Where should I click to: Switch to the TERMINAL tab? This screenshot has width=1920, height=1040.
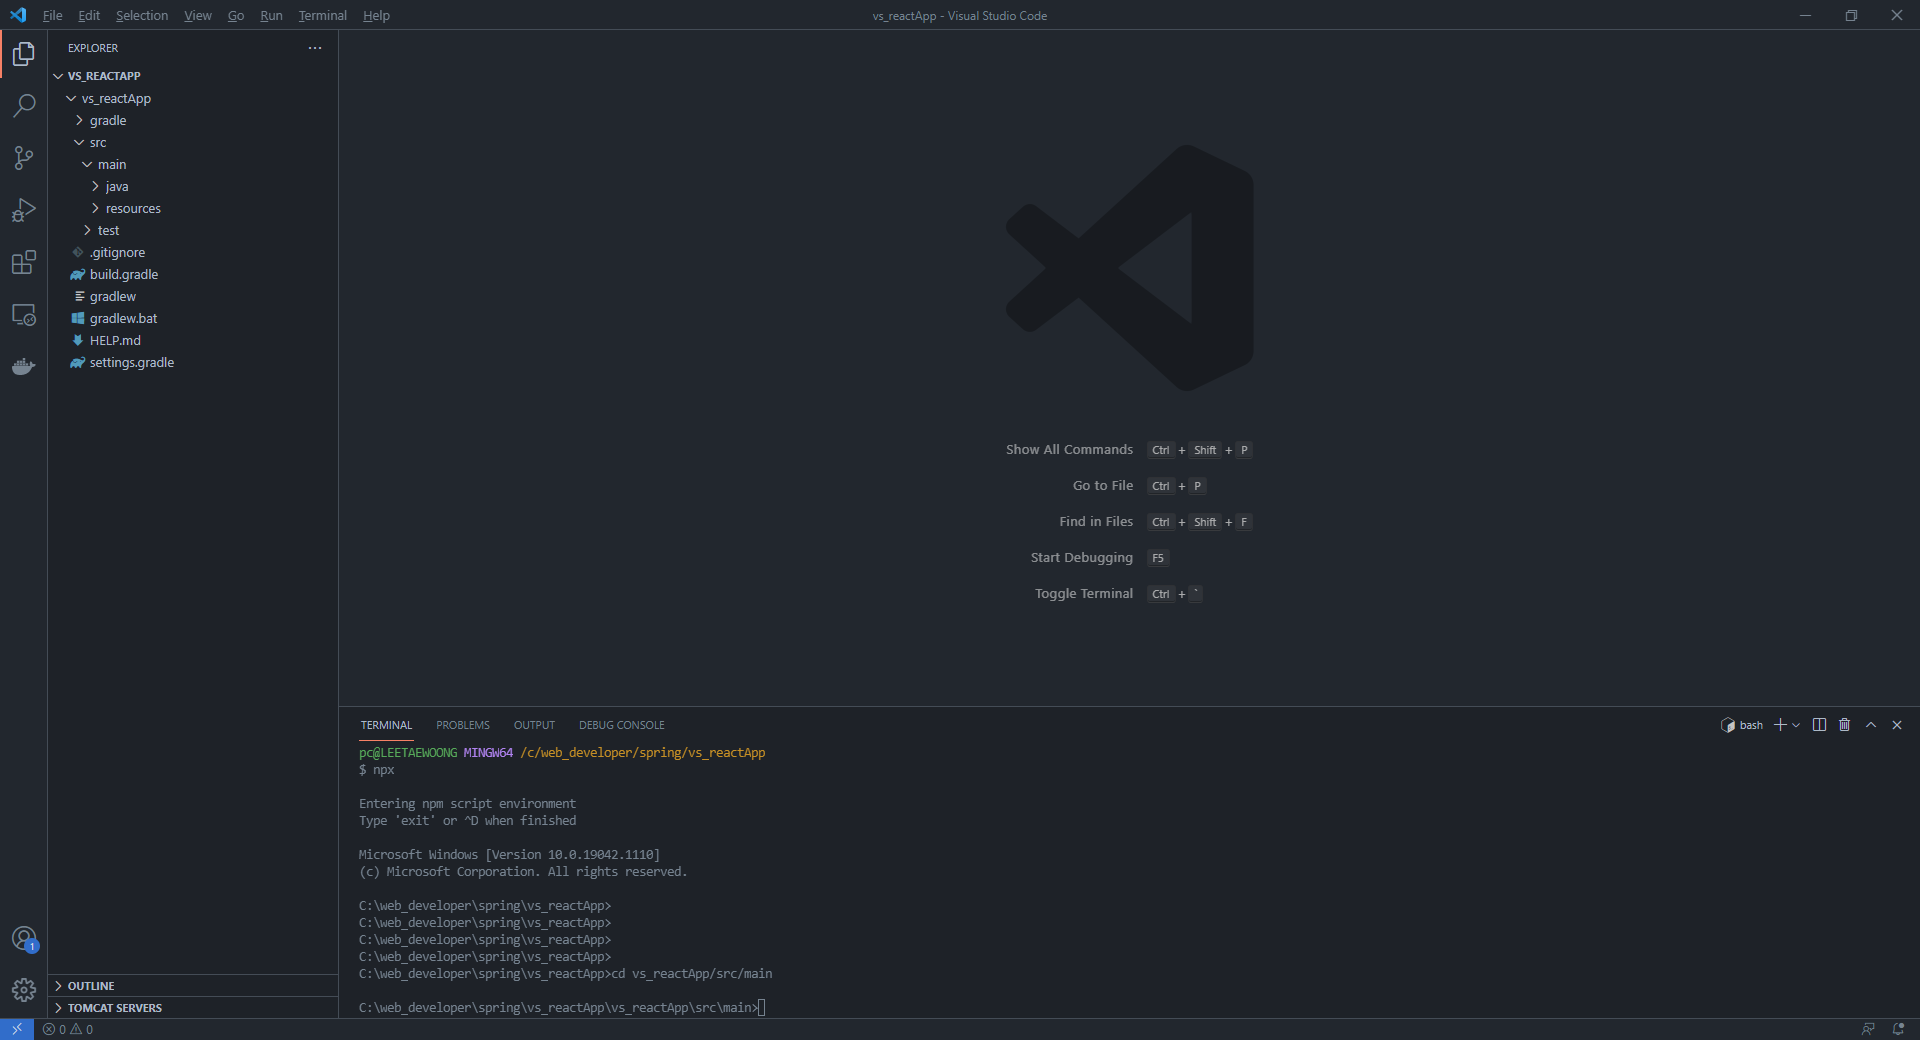click(386, 725)
